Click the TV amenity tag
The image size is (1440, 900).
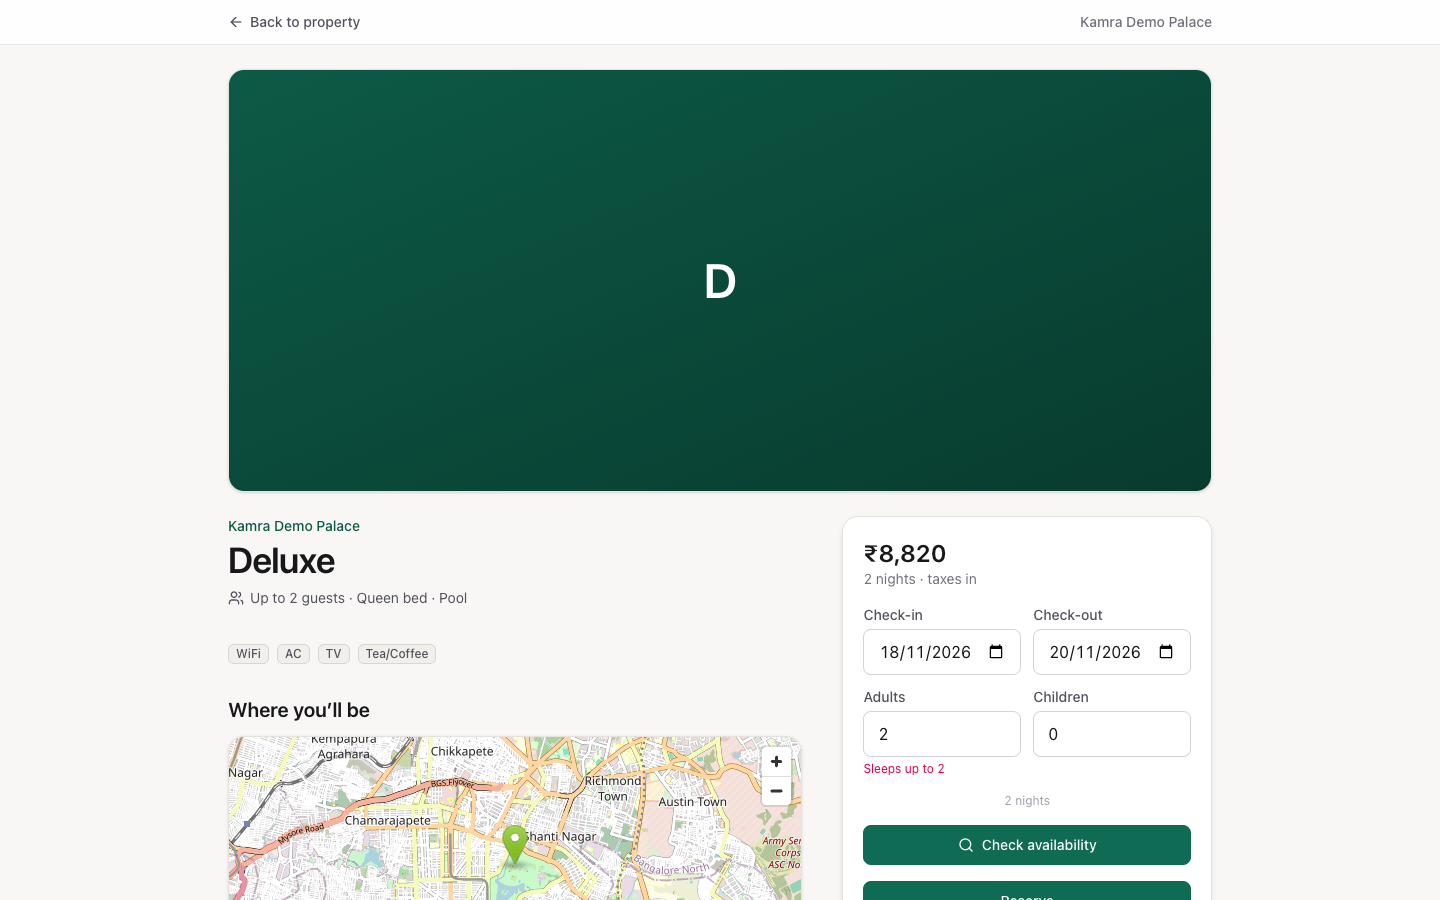(x=334, y=654)
